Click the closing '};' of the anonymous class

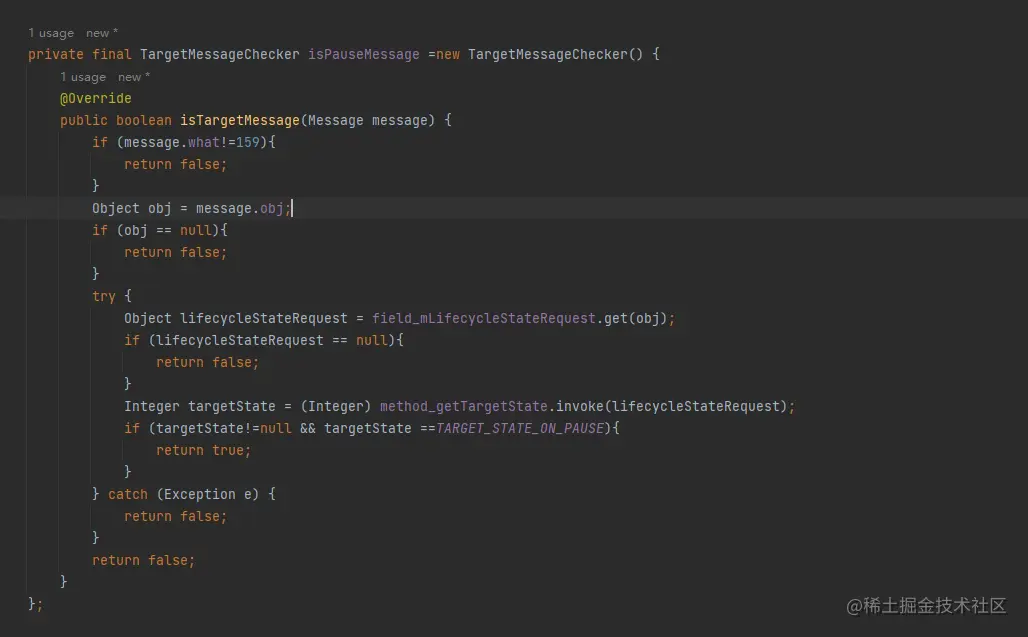pos(35,604)
